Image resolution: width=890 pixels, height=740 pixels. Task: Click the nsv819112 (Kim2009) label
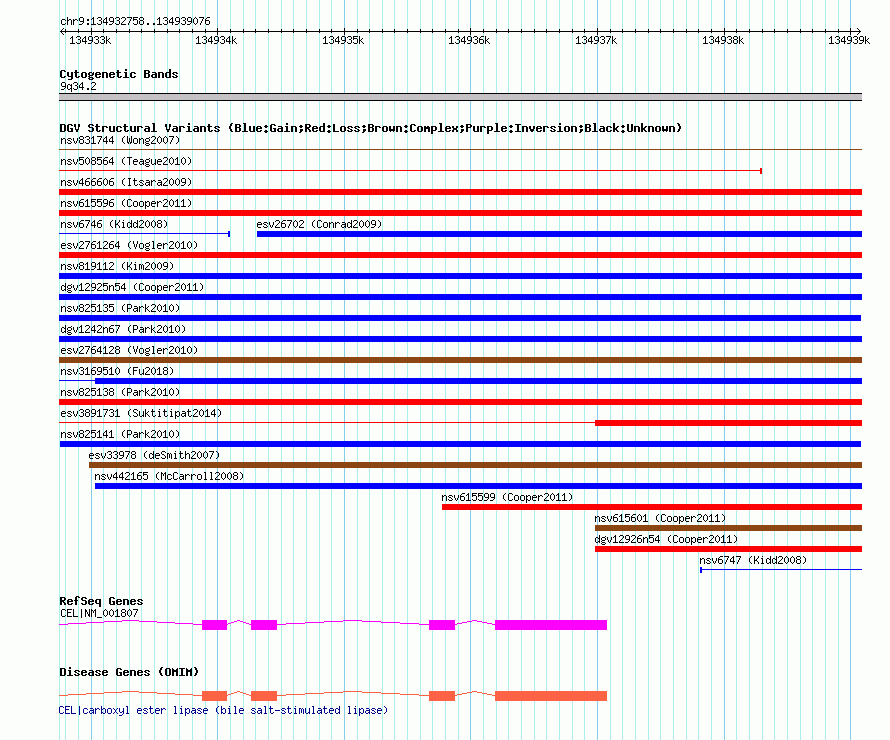click(x=117, y=266)
